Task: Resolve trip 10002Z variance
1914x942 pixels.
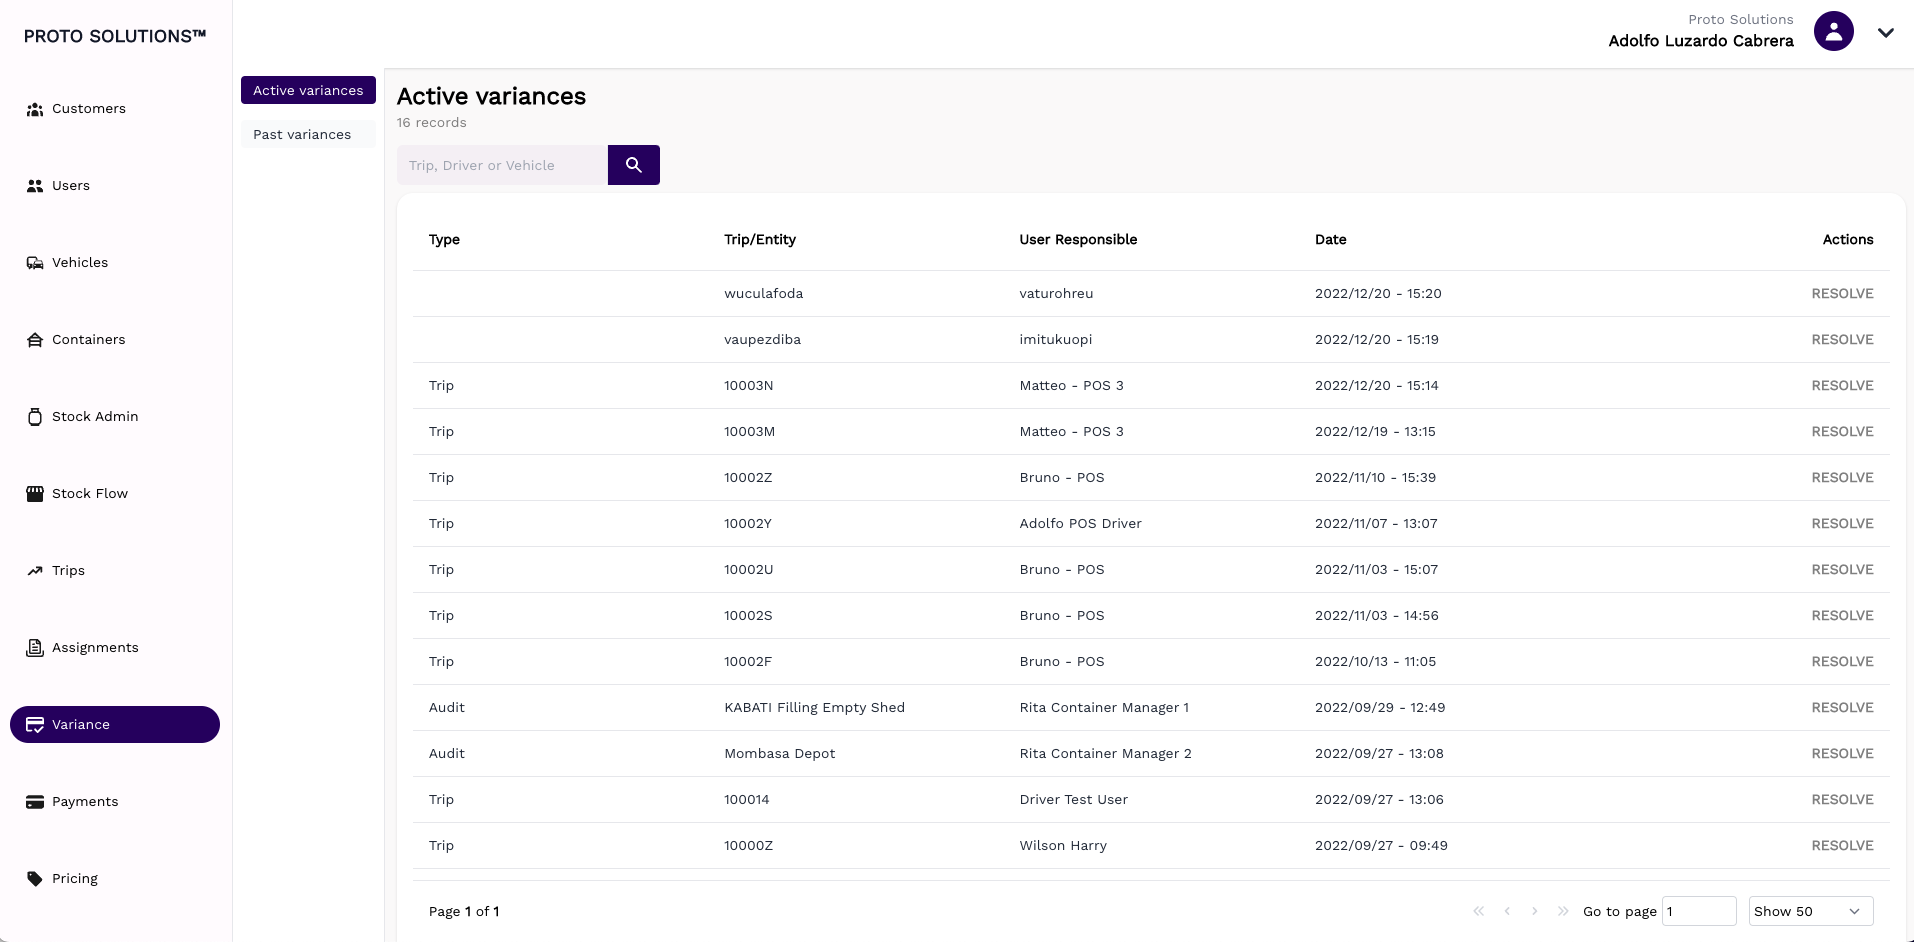Action: [x=1842, y=478]
